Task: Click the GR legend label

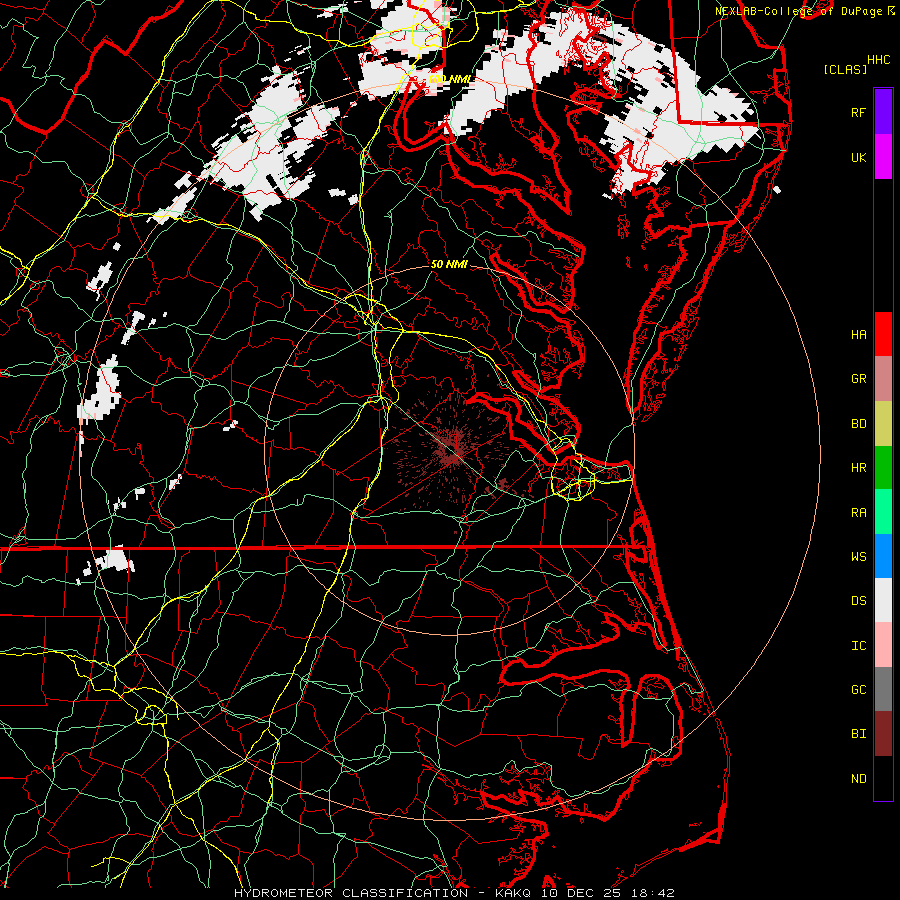Action: [x=858, y=379]
